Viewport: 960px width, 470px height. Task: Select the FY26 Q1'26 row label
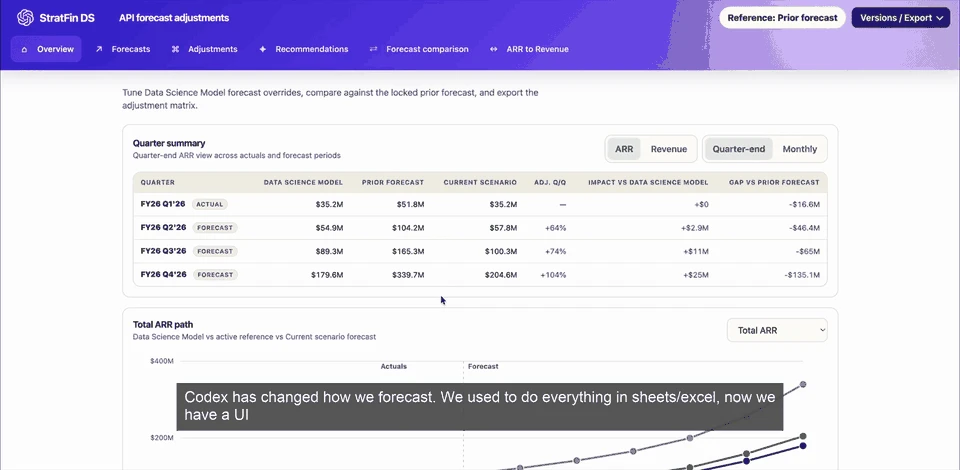[163, 204]
